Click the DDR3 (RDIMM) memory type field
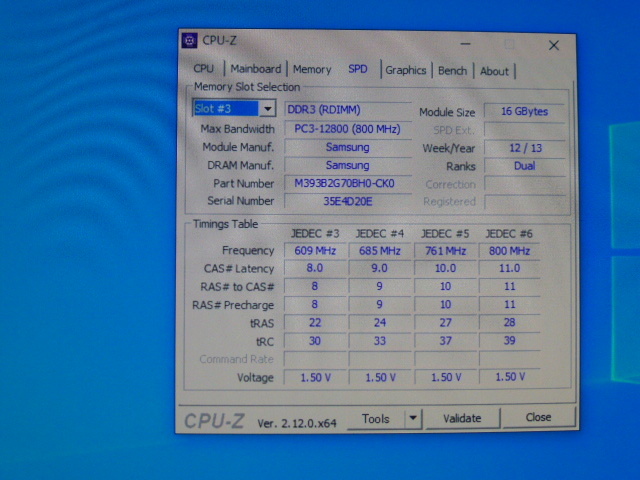Screen dimensions: 640x480 point(347,110)
